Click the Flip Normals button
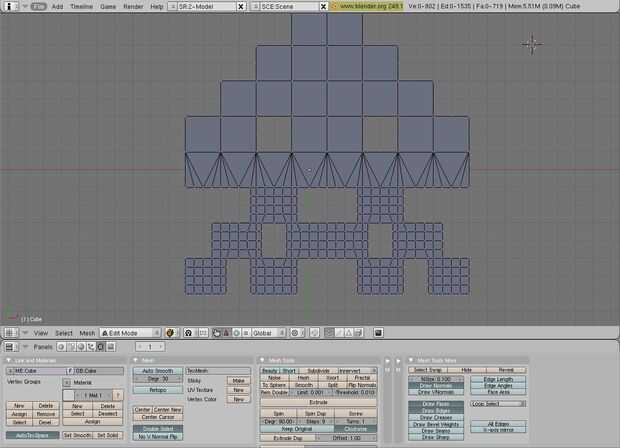 click(361, 385)
